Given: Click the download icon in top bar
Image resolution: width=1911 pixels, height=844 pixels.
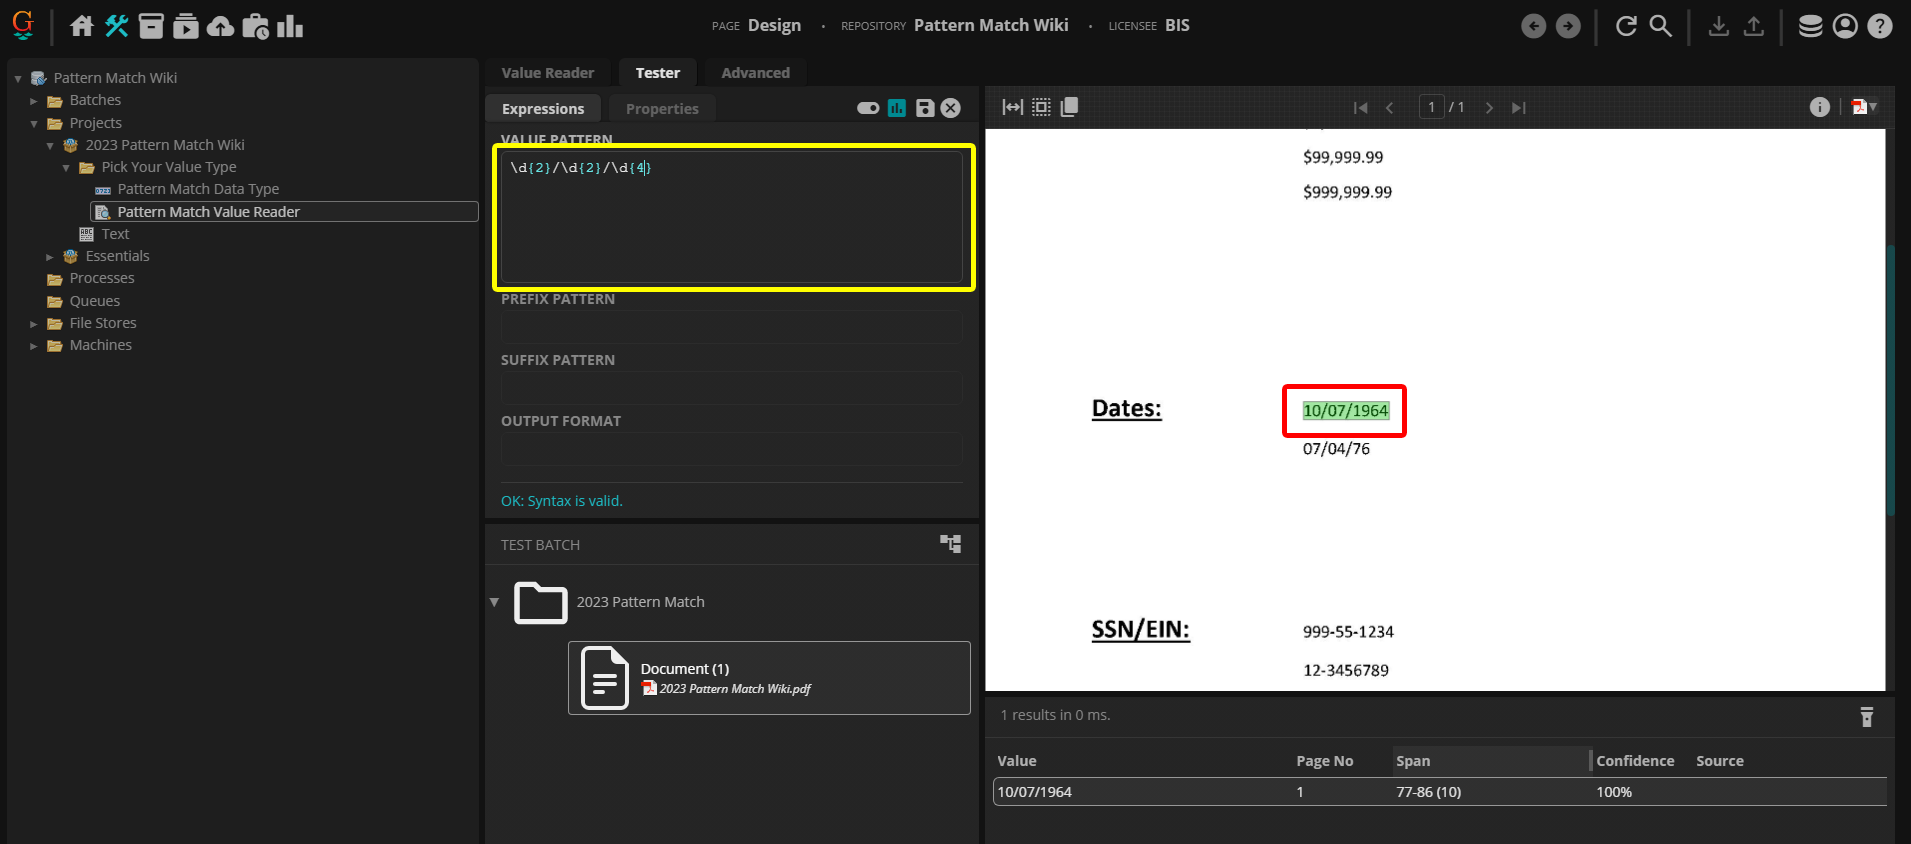Looking at the screenshot, I should coord(1719,26).
